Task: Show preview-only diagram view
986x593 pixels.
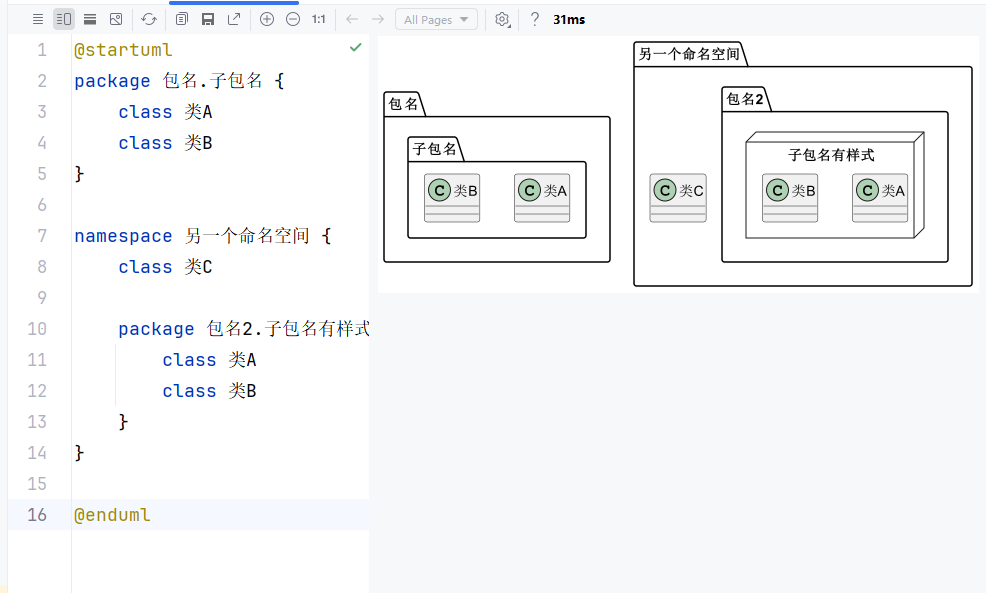Action: coord(116,19)
